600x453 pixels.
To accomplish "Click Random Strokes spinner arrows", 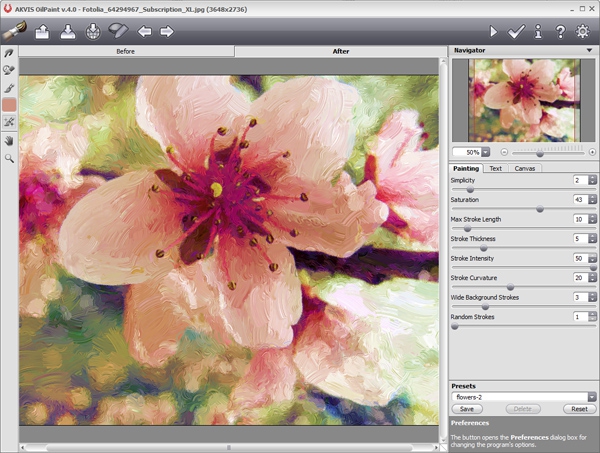I will point(592,317).
